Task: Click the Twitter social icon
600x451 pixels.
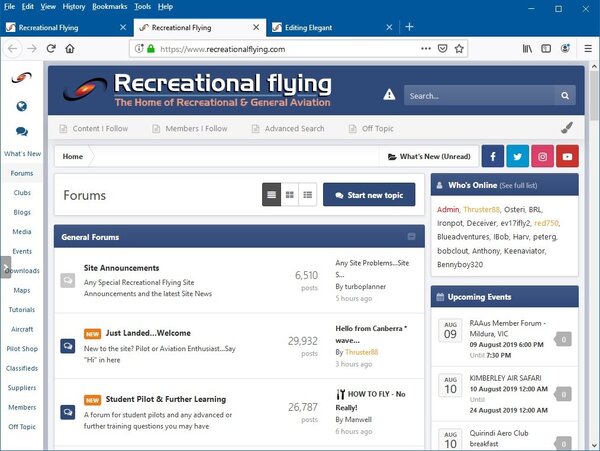Action: pyautogui.click(x=518, y=157)
